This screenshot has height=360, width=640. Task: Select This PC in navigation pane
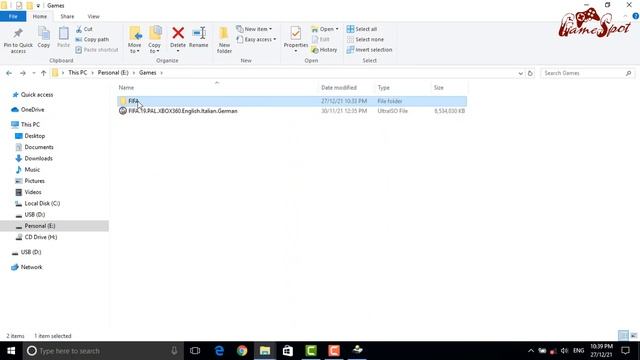click(30, 124)
